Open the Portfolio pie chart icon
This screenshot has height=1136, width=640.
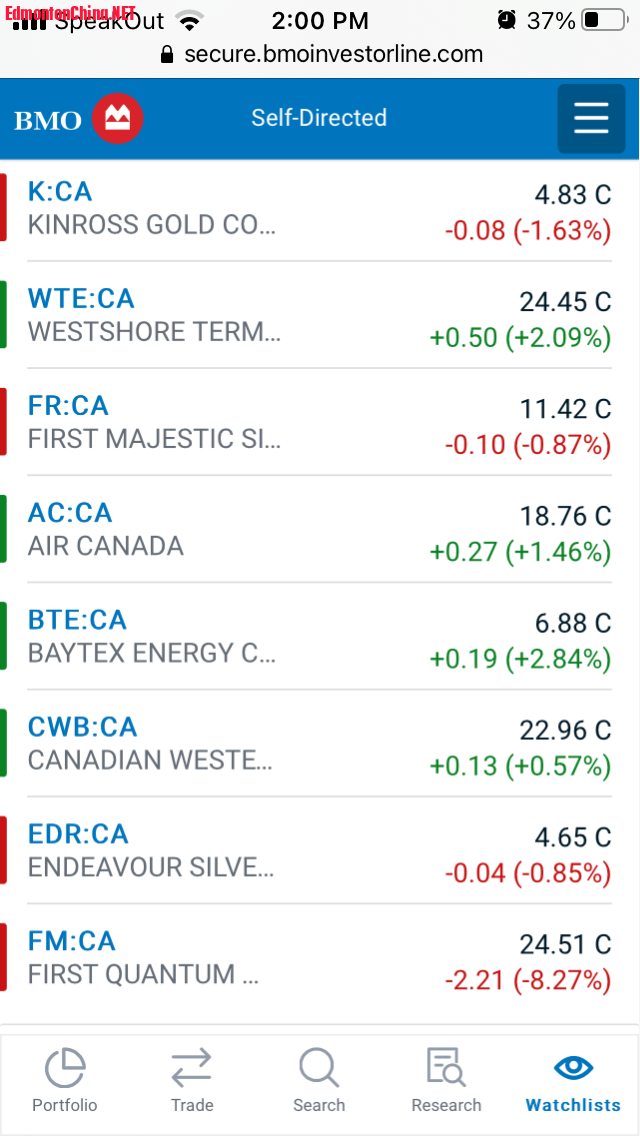[x=65, y=1068]
